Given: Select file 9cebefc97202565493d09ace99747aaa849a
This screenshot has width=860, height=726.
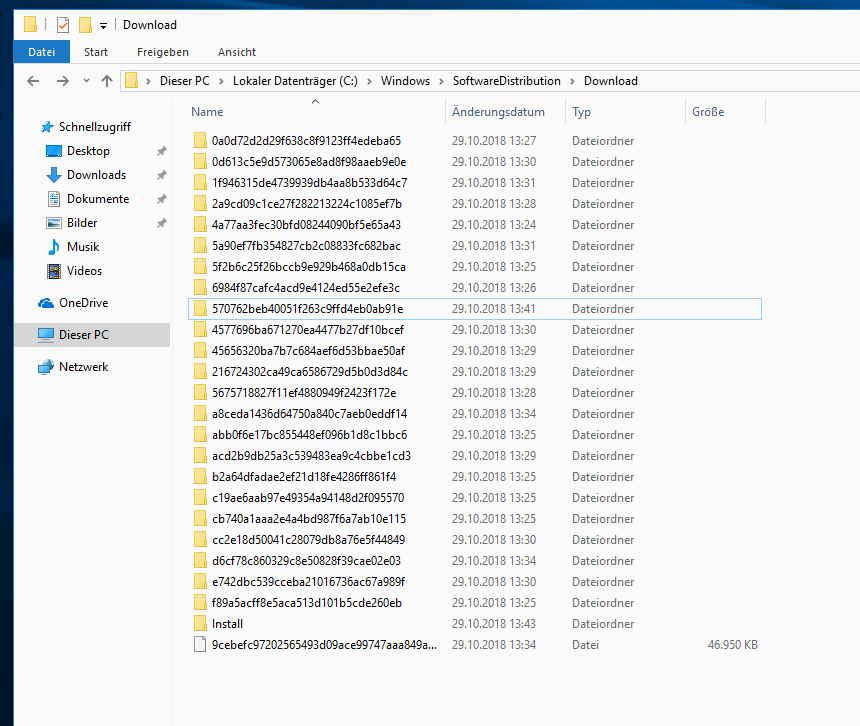Looking at the screenshot, I should coord(324,645).
